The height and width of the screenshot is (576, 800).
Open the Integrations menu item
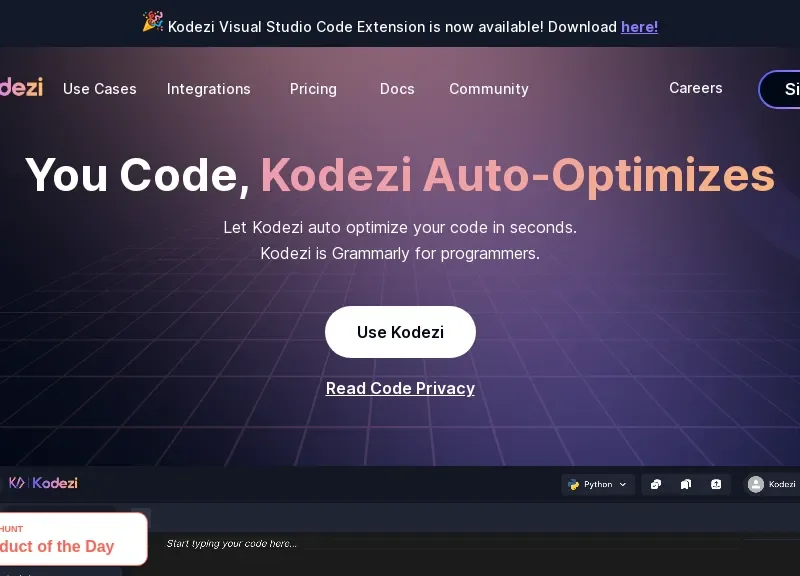pyautogui.click(x=209, y=89)
